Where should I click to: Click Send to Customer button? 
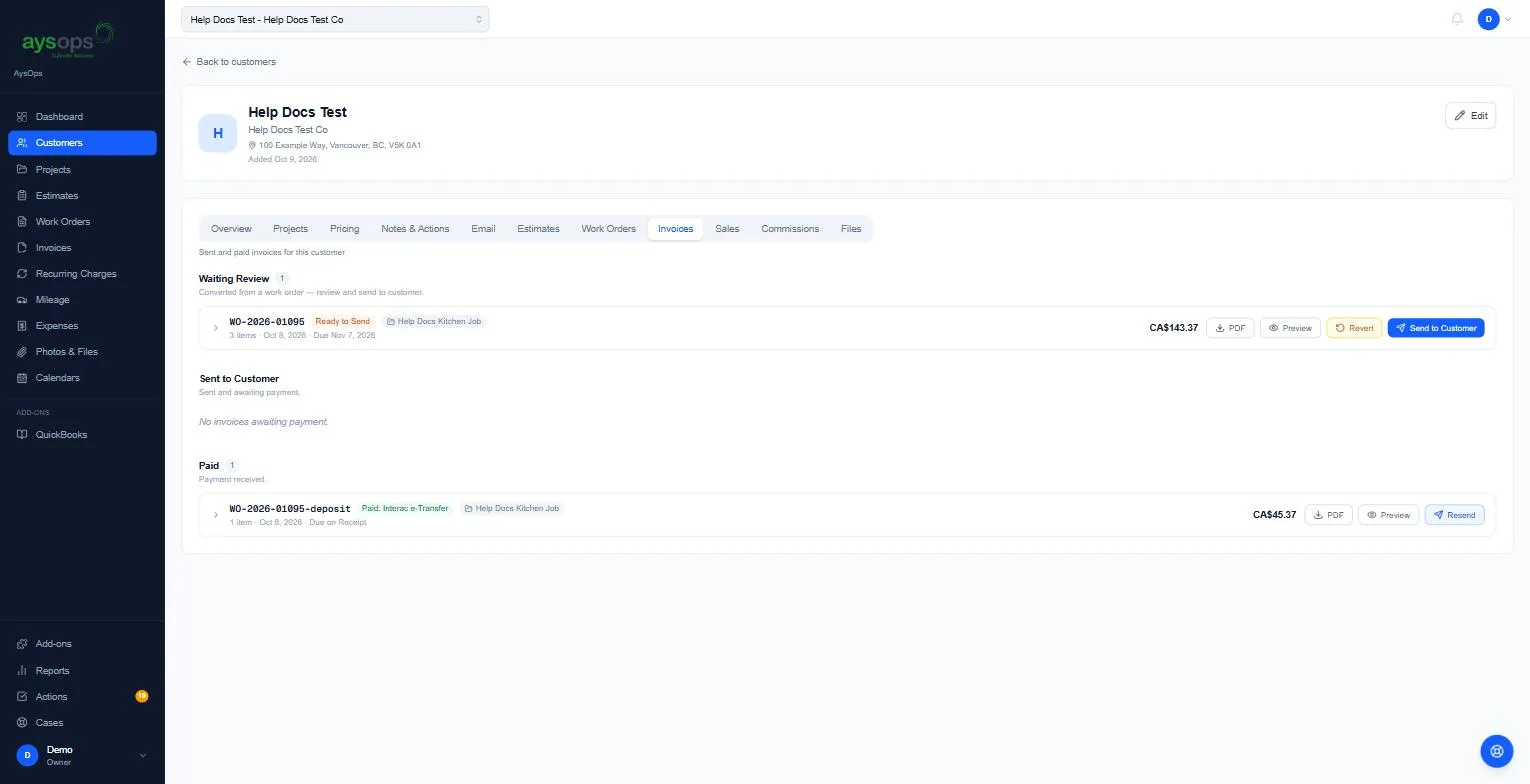tap(1436, 328)
